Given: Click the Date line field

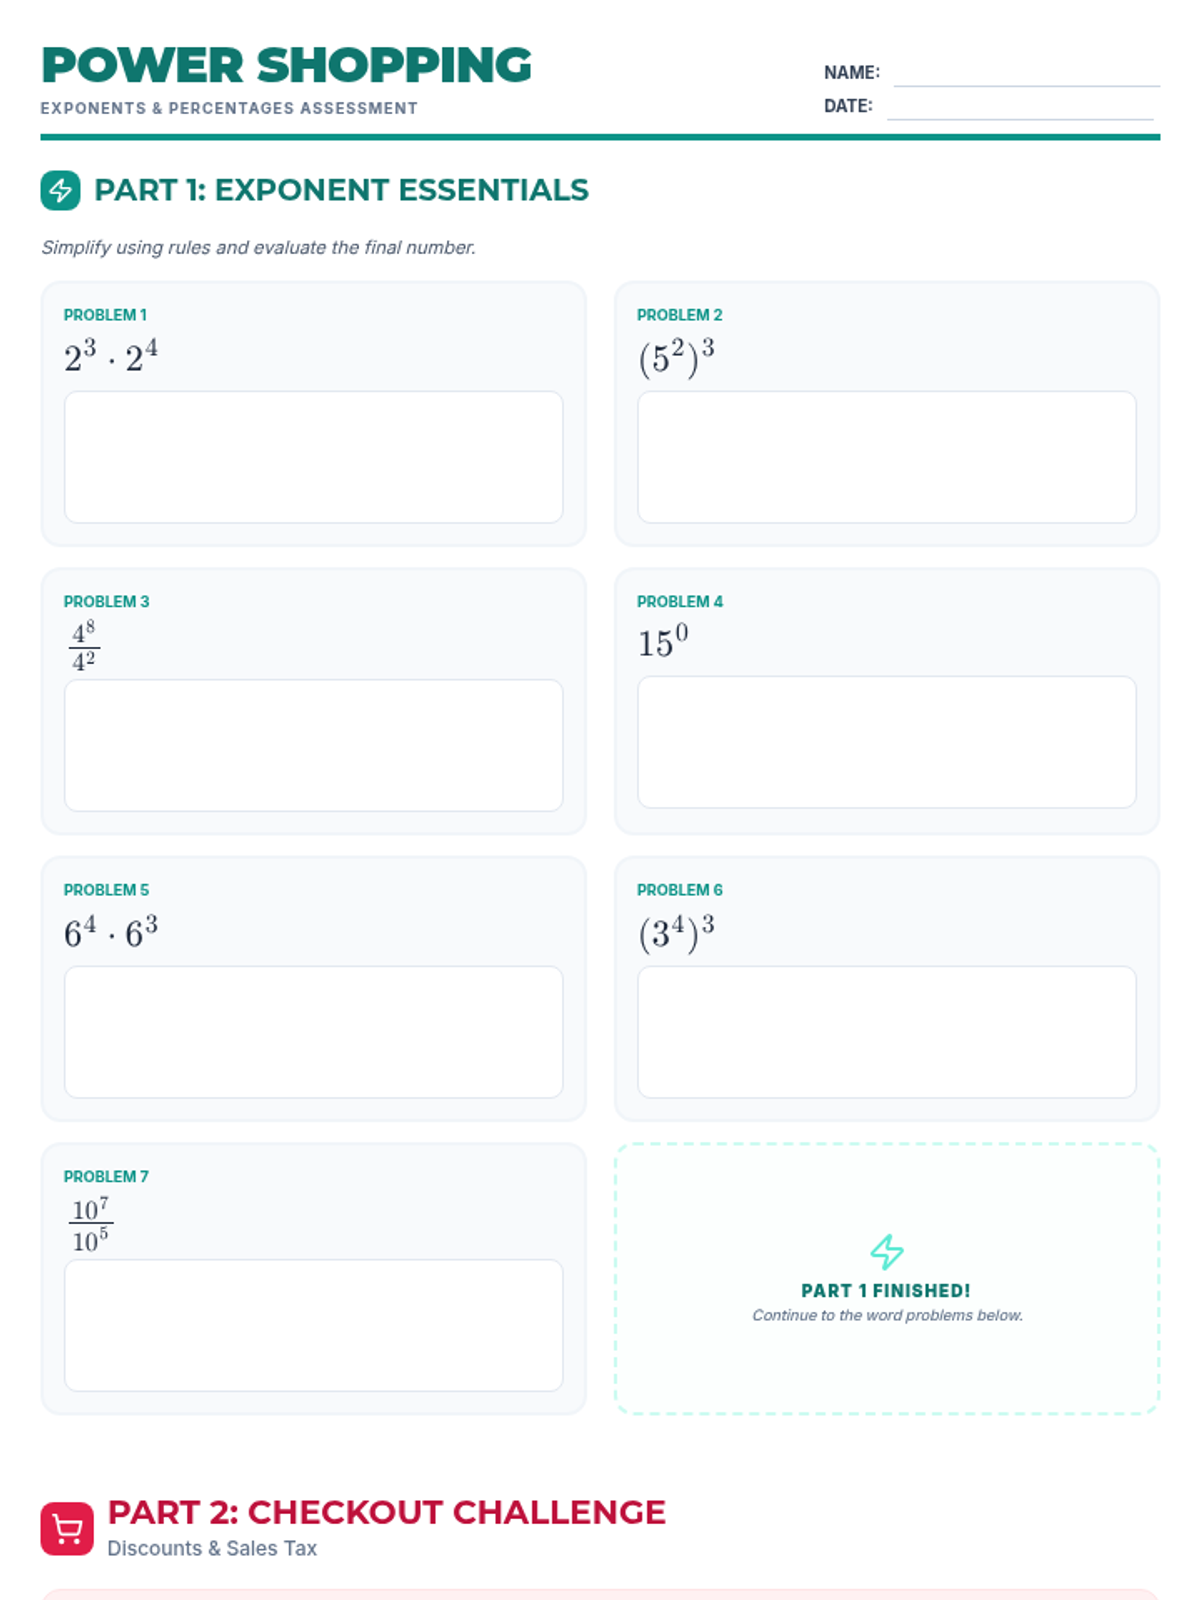Looking at the screenshot, I should point(1020,106).
